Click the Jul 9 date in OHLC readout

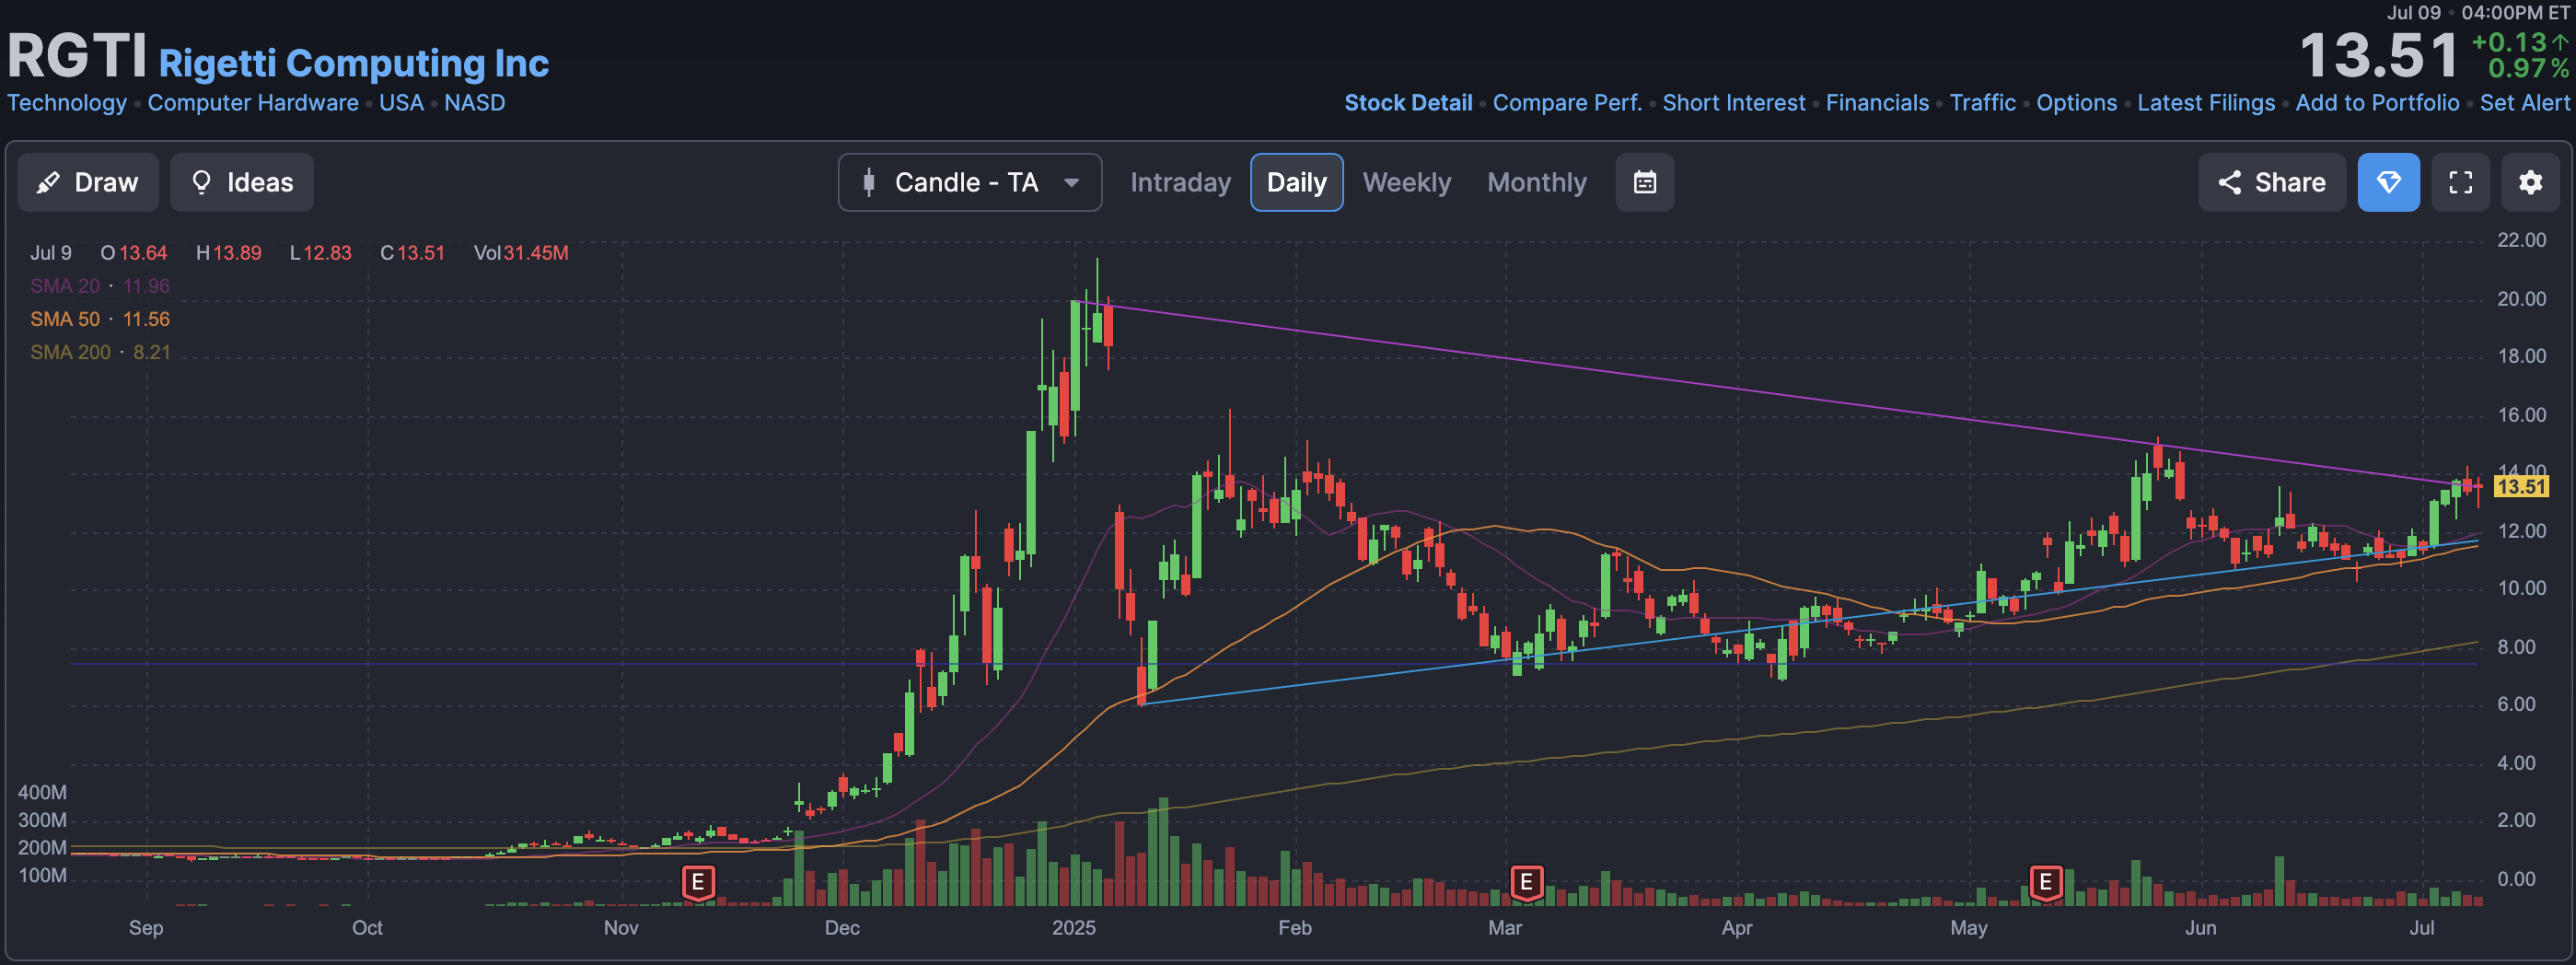(51, 253)
